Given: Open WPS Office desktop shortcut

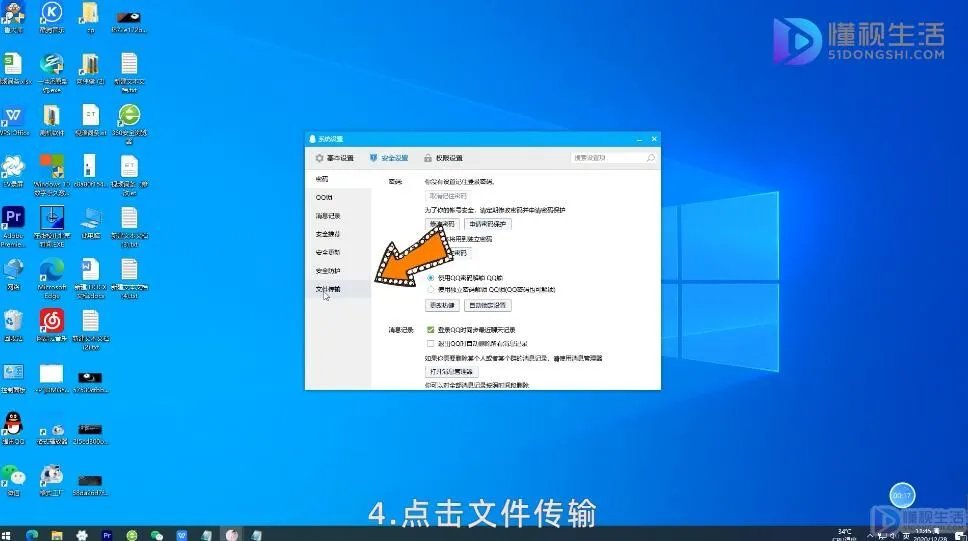Looking at the screenshot, I should click(13, 120).
